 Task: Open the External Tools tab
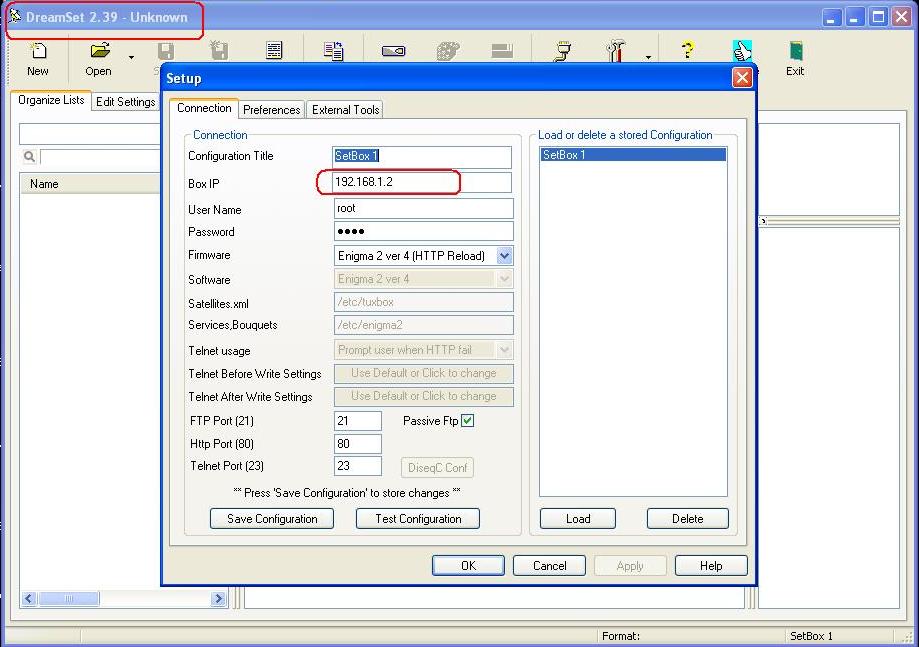(345, 110)
